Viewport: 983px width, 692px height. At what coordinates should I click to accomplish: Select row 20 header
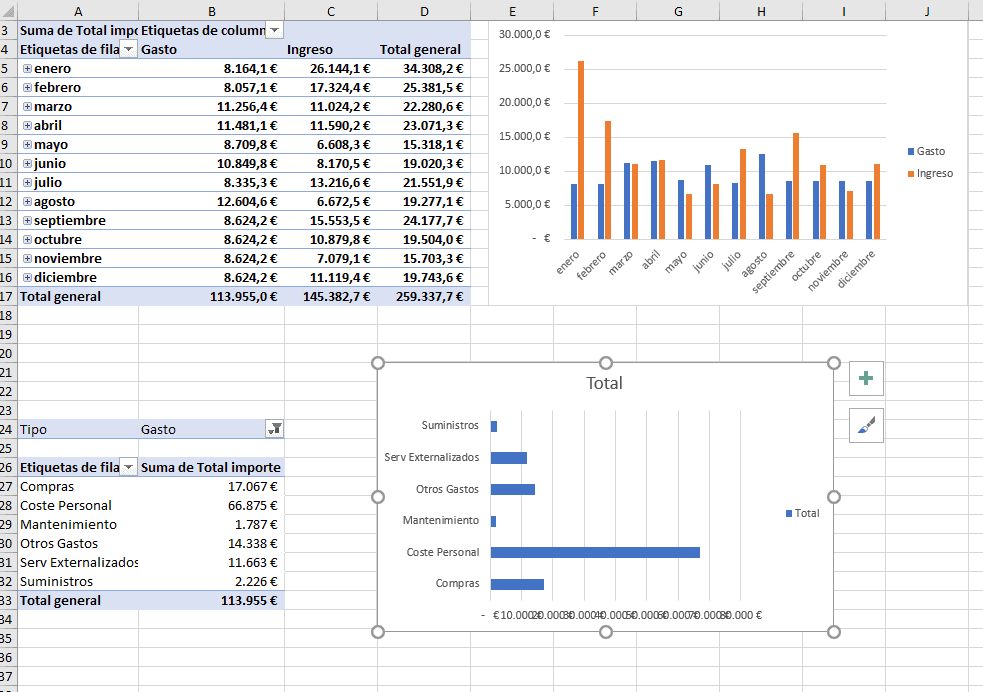coord(7,354)
